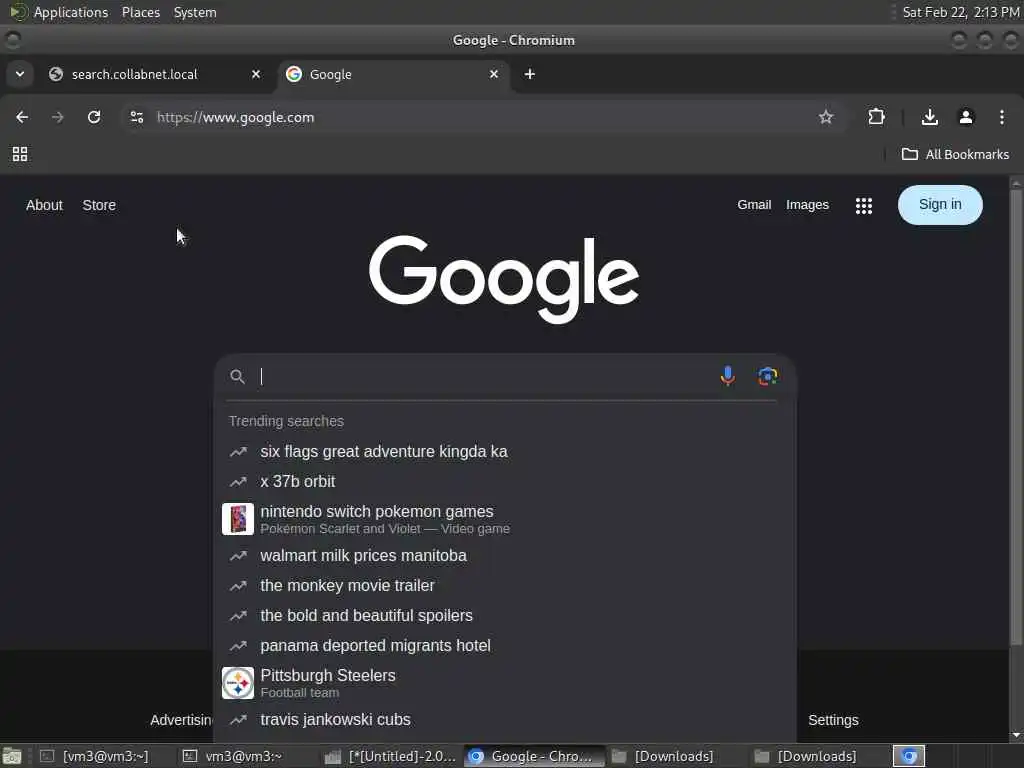This screenshot has height=768, width=1024.
Task: Select suggestion 'the monkey movie trailer'
Action: (x=505, y=586)
